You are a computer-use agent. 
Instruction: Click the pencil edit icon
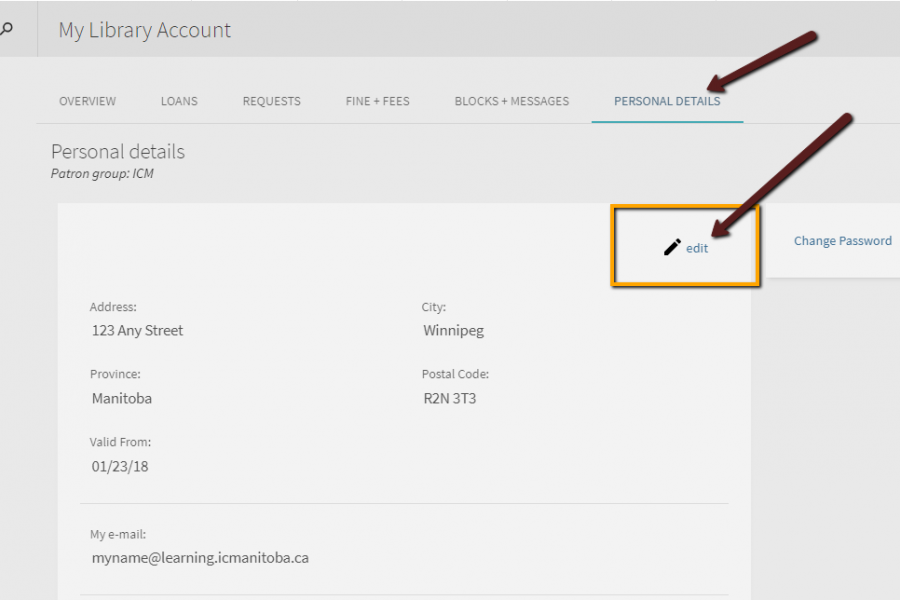click(672, 247)
